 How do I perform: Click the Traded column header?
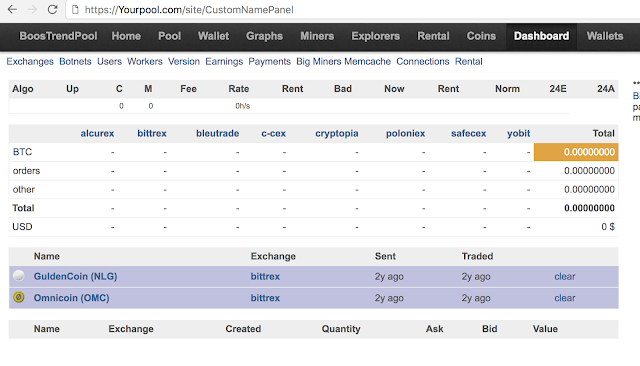477,256
